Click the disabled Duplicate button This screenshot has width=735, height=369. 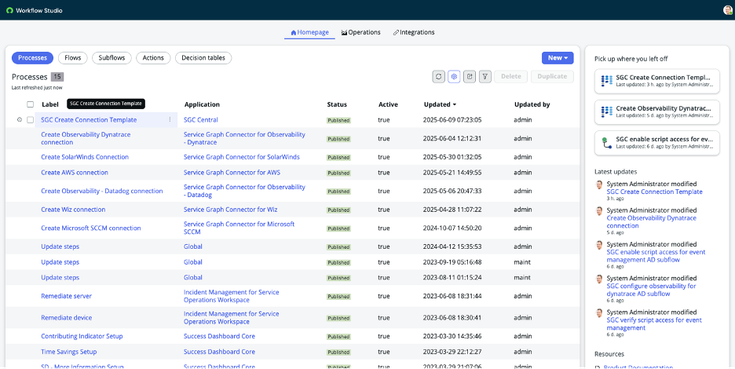(x=552, y=76)
